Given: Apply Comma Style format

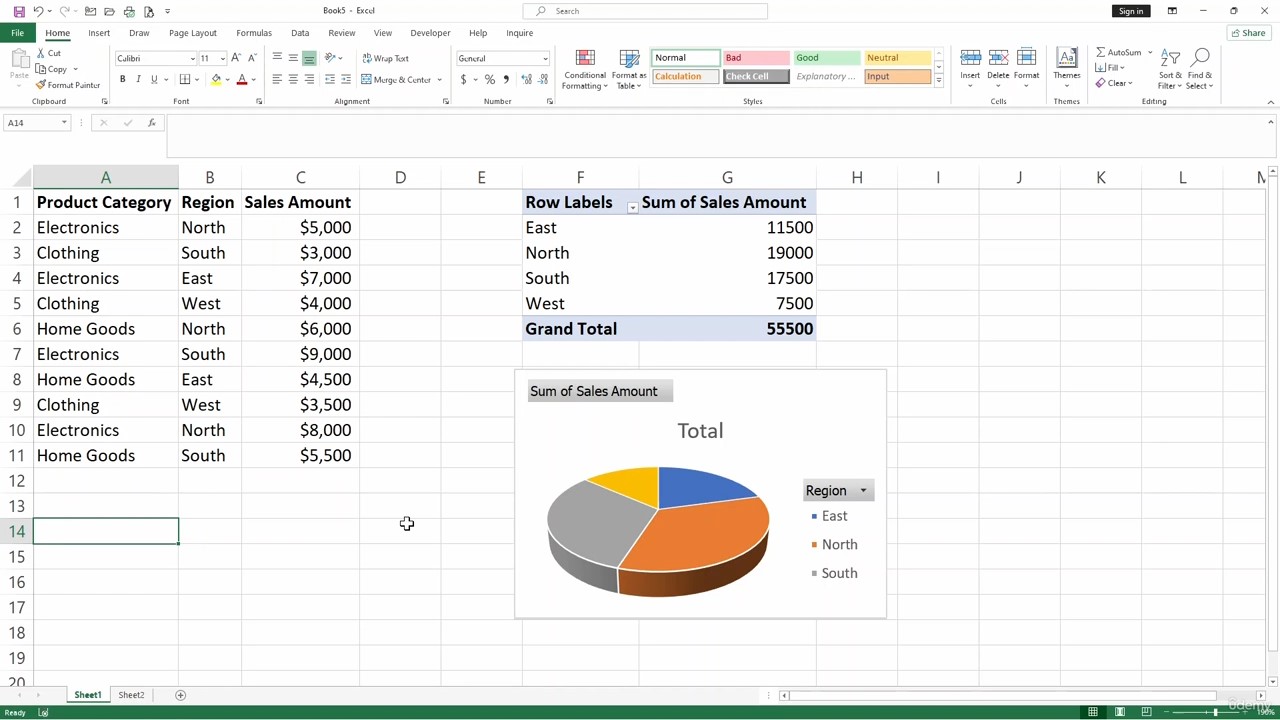Looking at the screenshot, I should 506,79.
